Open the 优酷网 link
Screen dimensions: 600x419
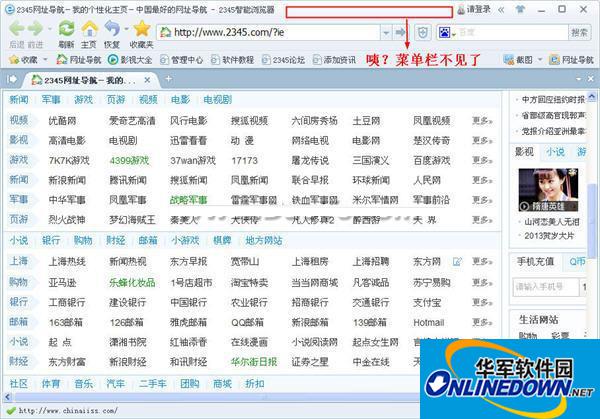click(x=62, y=121)
